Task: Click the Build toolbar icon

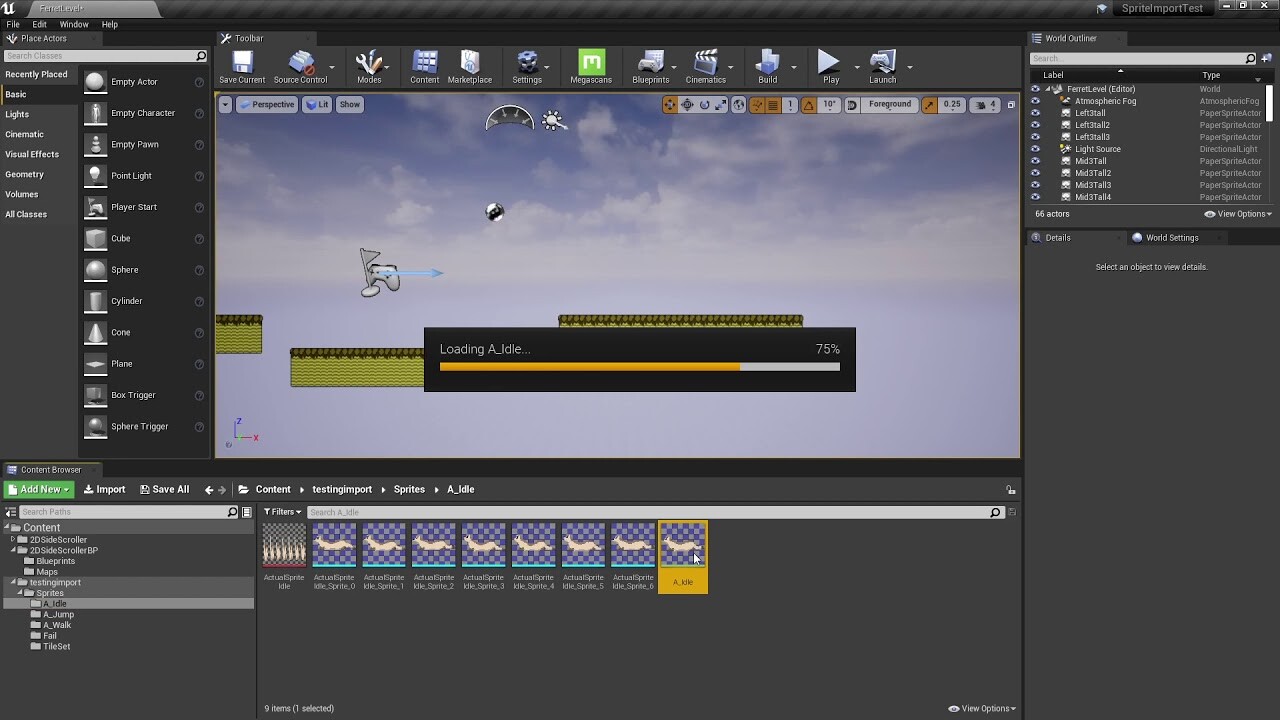Action: click(766, 62)
